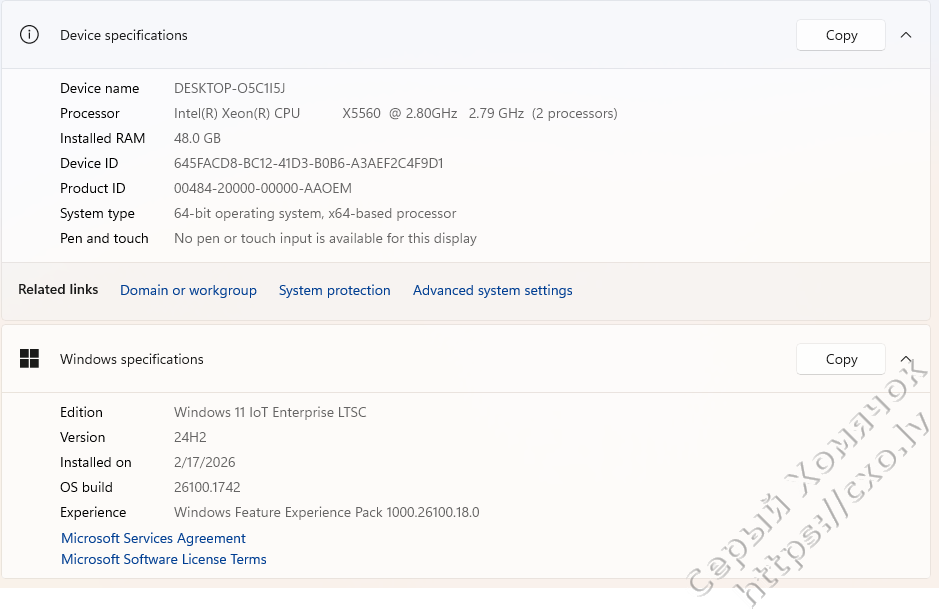This screenshot has height=614, width=939.
Task: Collapse the Device specifications section chevron
Action: (906, 35)
